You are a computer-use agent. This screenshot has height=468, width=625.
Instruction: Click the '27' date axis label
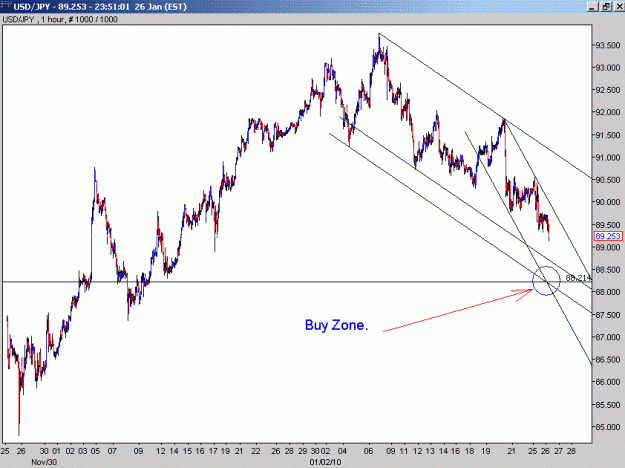click(x=558, y=451)
